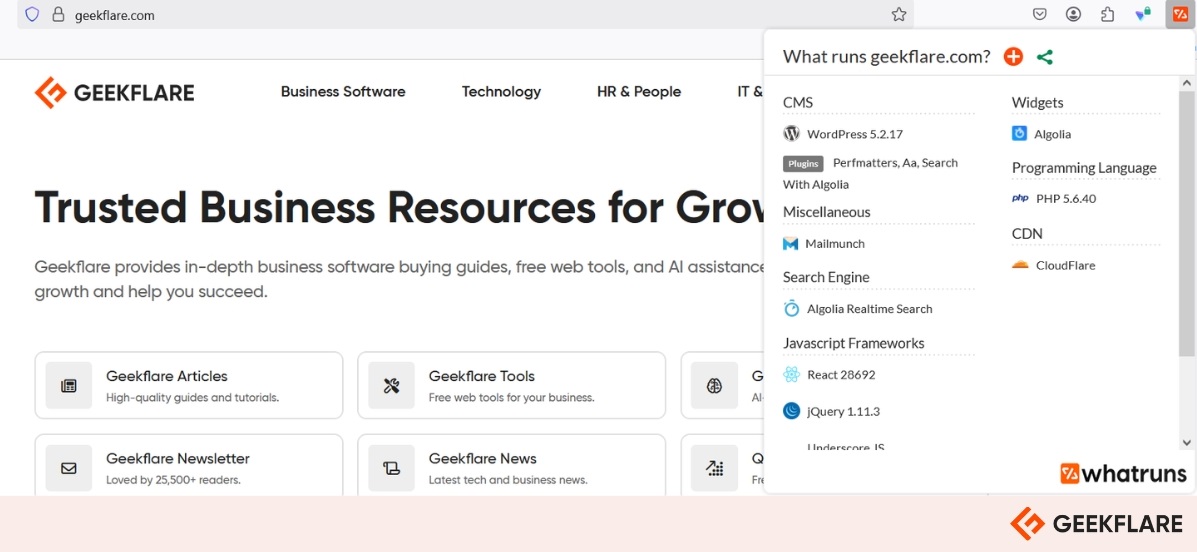1197x552 pixels.
Task: Click the WhatRuns extension toolbar icon
Action: [1179, 14]
